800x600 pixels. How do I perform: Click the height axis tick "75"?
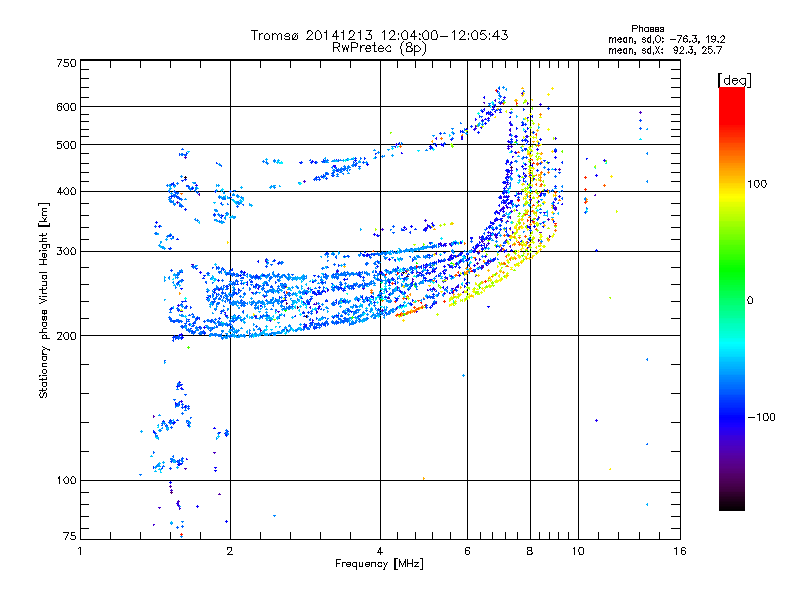(x=70, y=536)
